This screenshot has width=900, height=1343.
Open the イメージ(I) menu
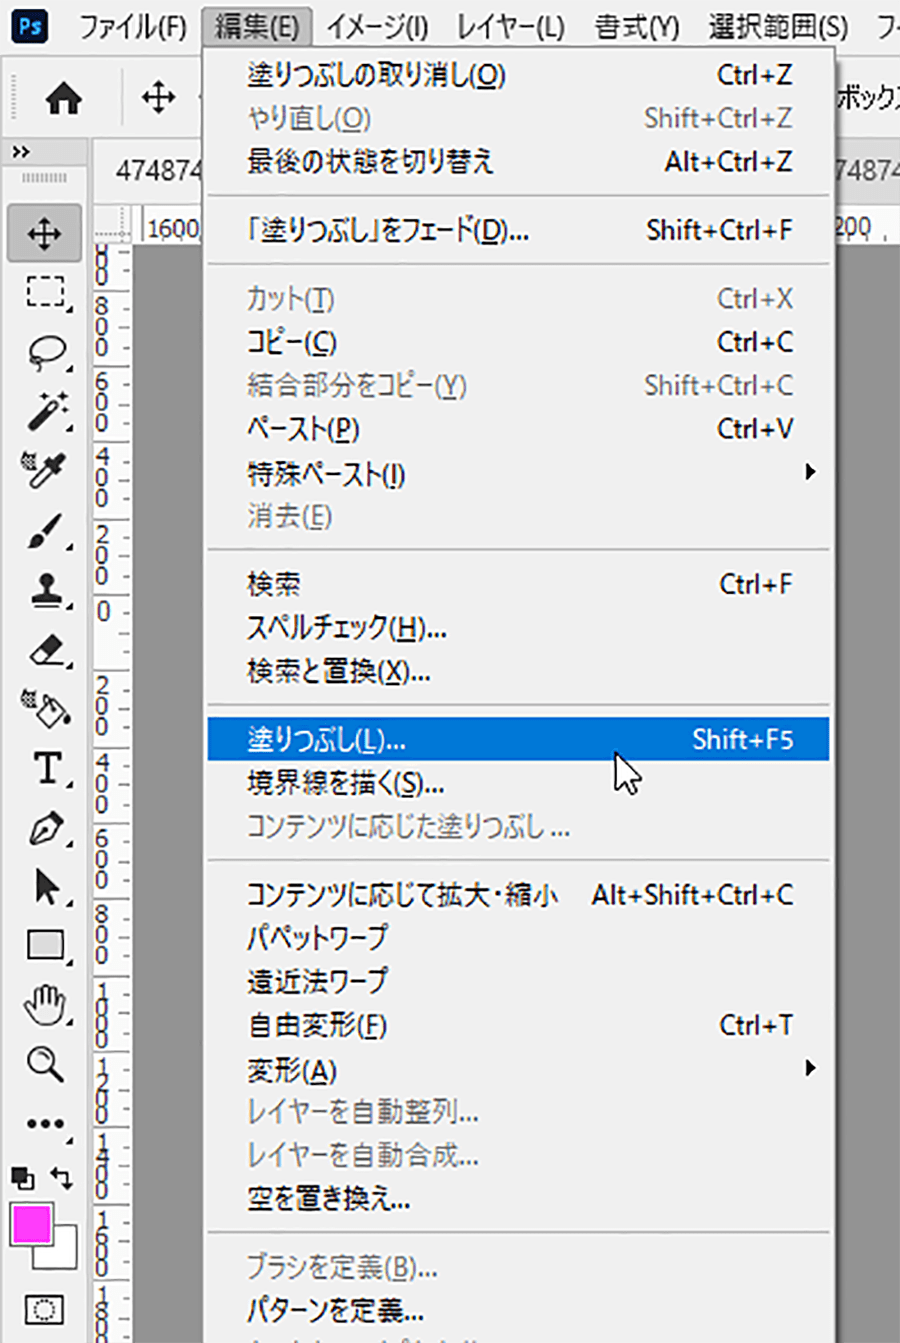pos(377,27)
